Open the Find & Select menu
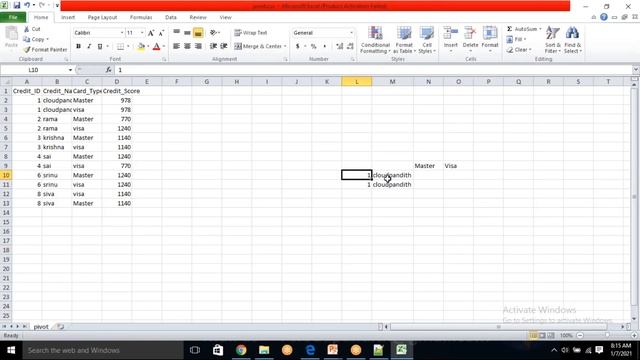640x360 pixels. click(x=573, y=40)
